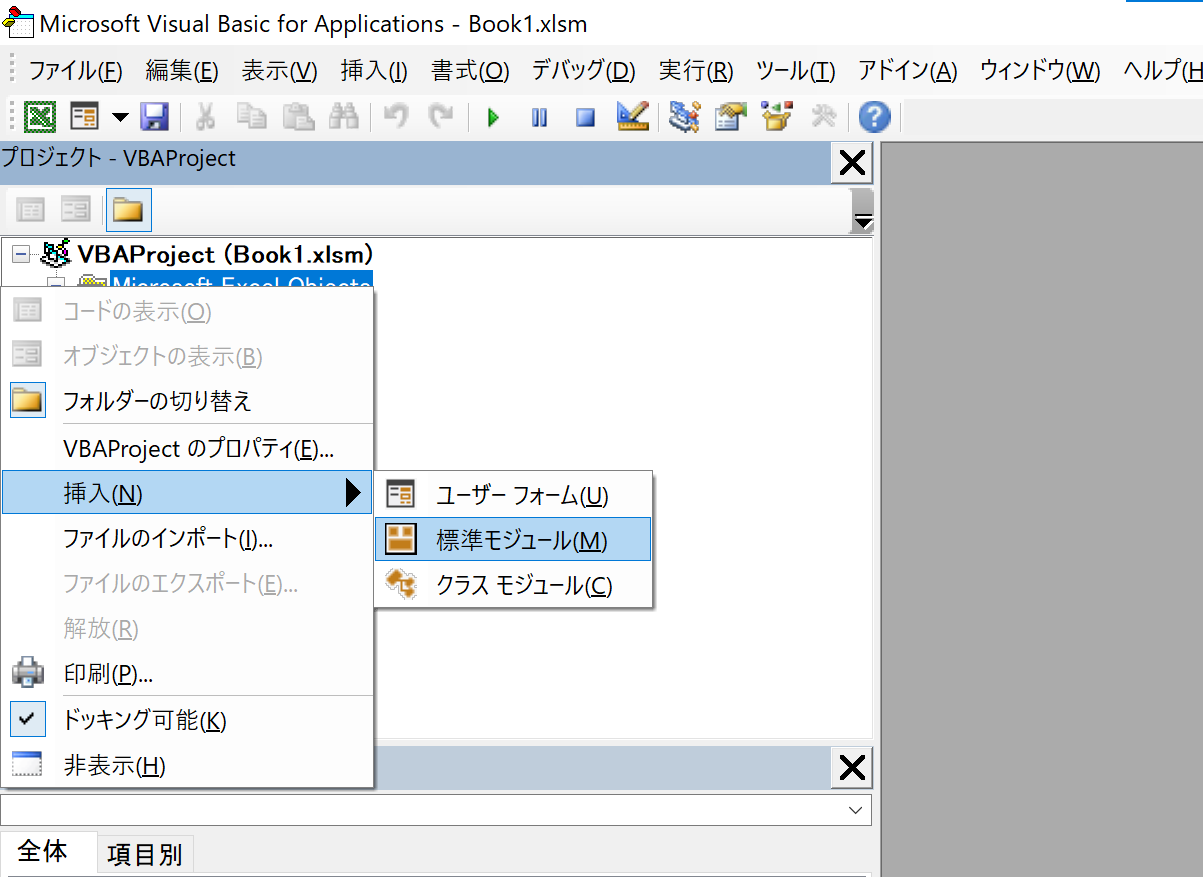Open the dropdown arrow beside the view buttons

[119, 117]
